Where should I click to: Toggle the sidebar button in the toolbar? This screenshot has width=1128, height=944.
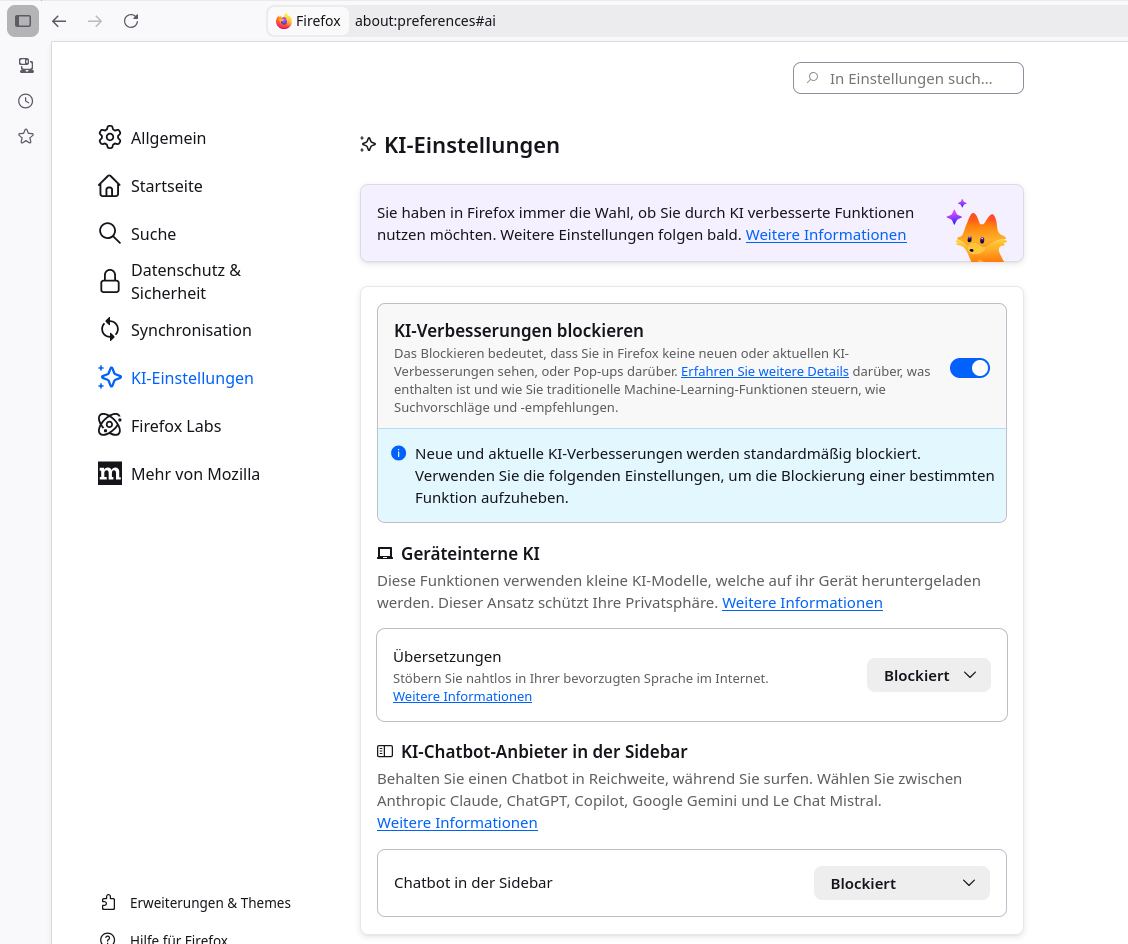coord(23,21)
